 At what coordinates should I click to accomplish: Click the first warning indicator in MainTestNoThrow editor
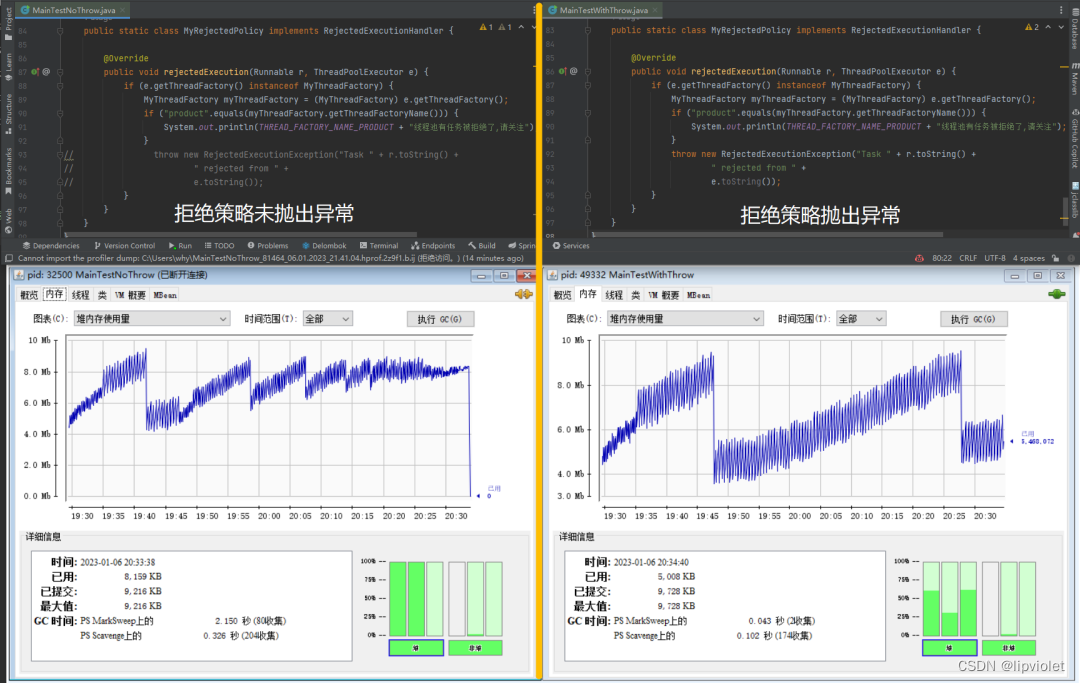pyautogui.click(x=486, y=27)
